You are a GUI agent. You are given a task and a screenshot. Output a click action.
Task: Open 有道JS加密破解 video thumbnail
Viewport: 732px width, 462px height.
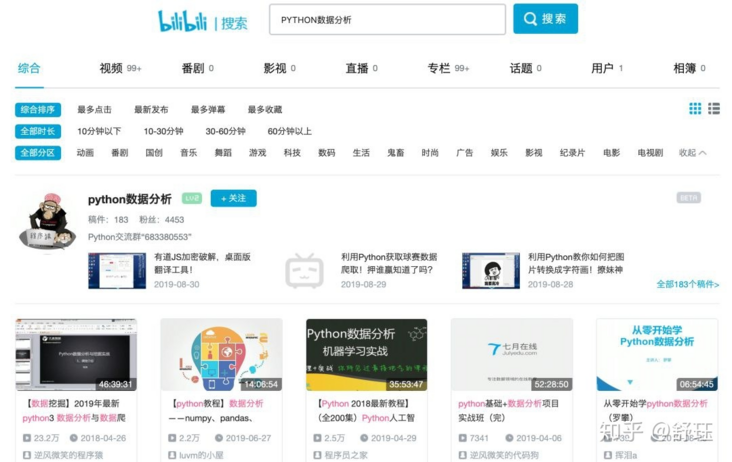pos(117,271)
